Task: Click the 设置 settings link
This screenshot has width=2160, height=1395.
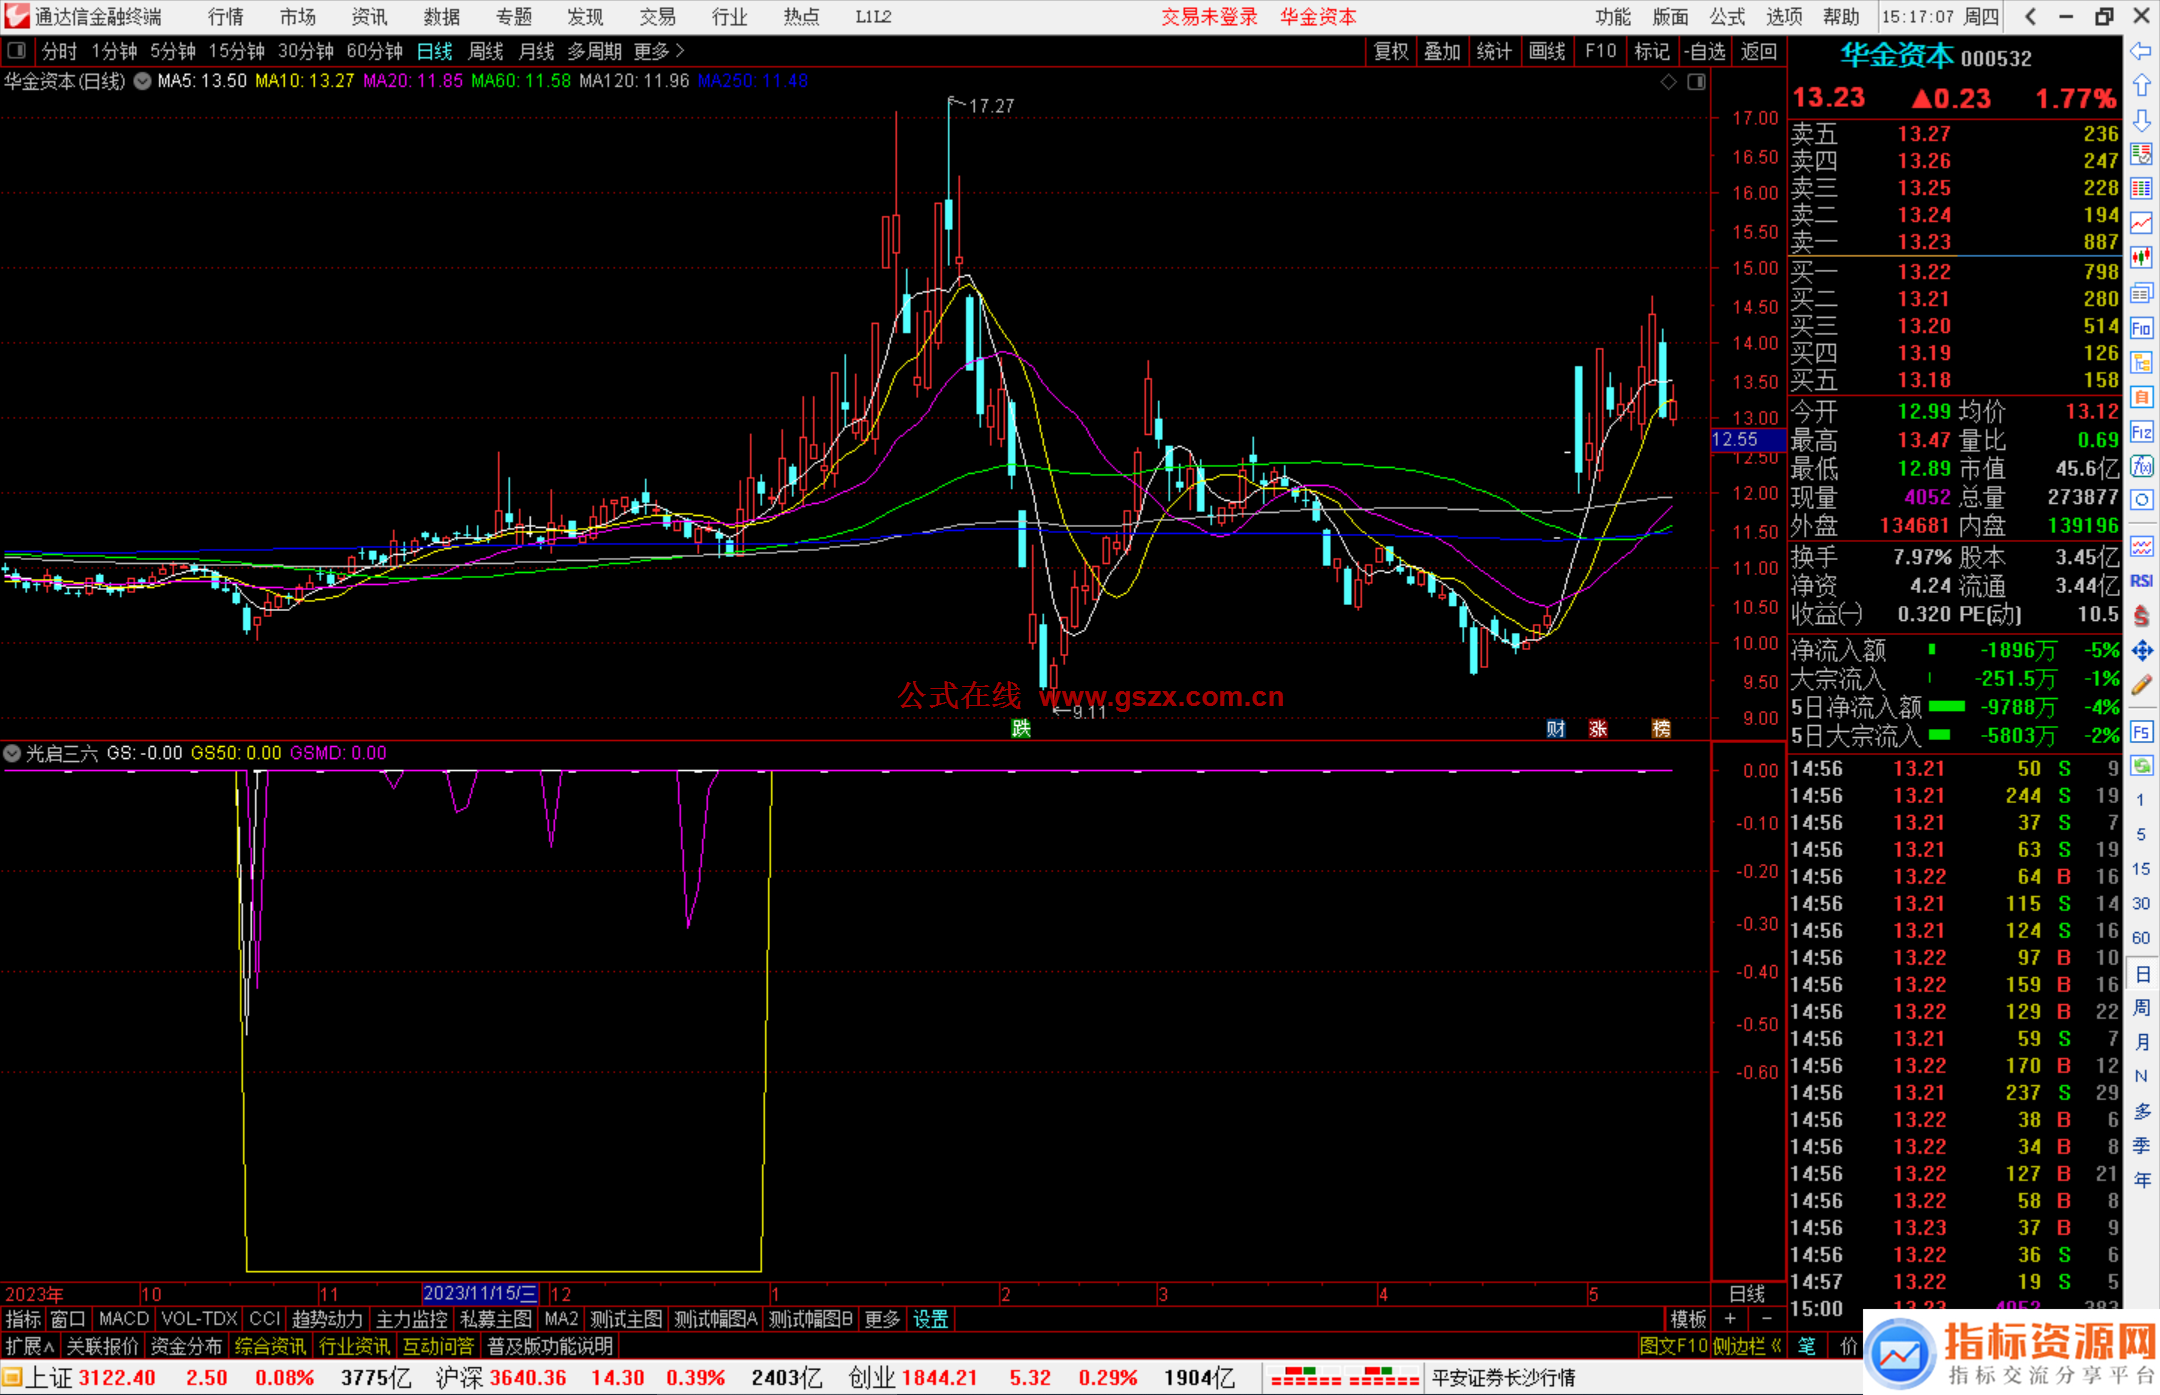Action: [930, 1319]
